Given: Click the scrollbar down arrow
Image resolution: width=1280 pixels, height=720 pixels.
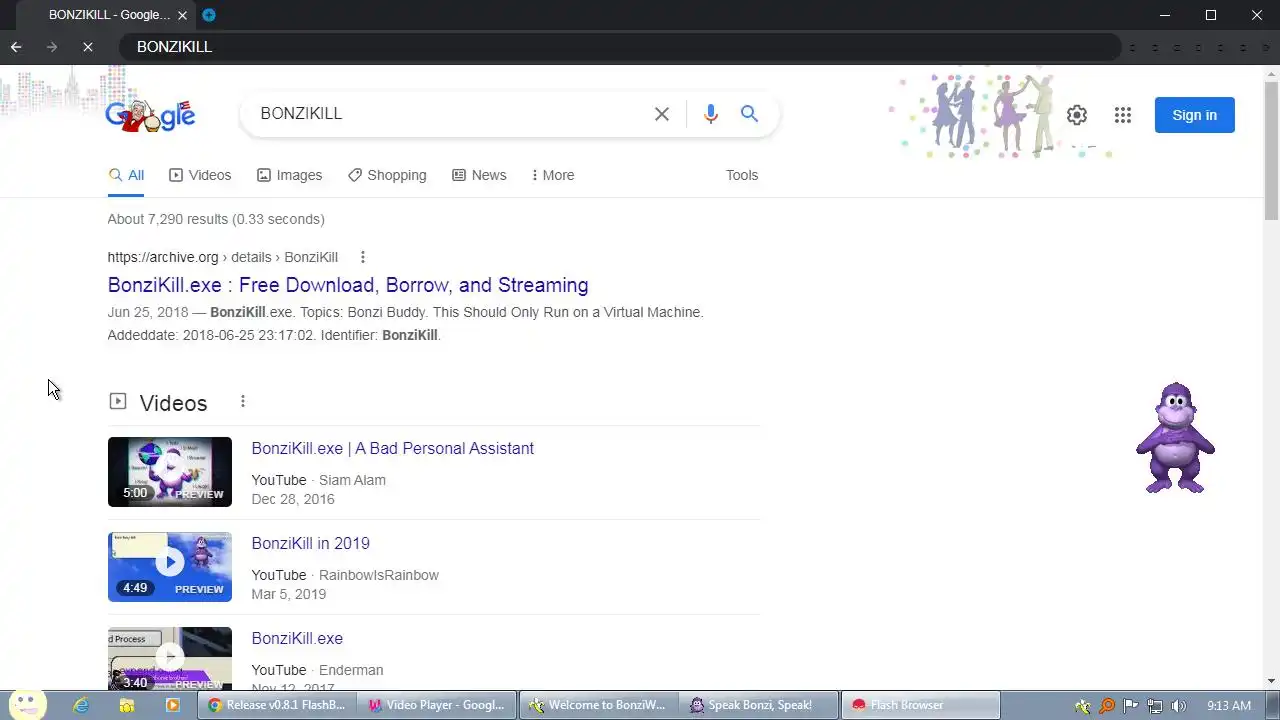Looking at the screenshot, I should (1272, 682).
